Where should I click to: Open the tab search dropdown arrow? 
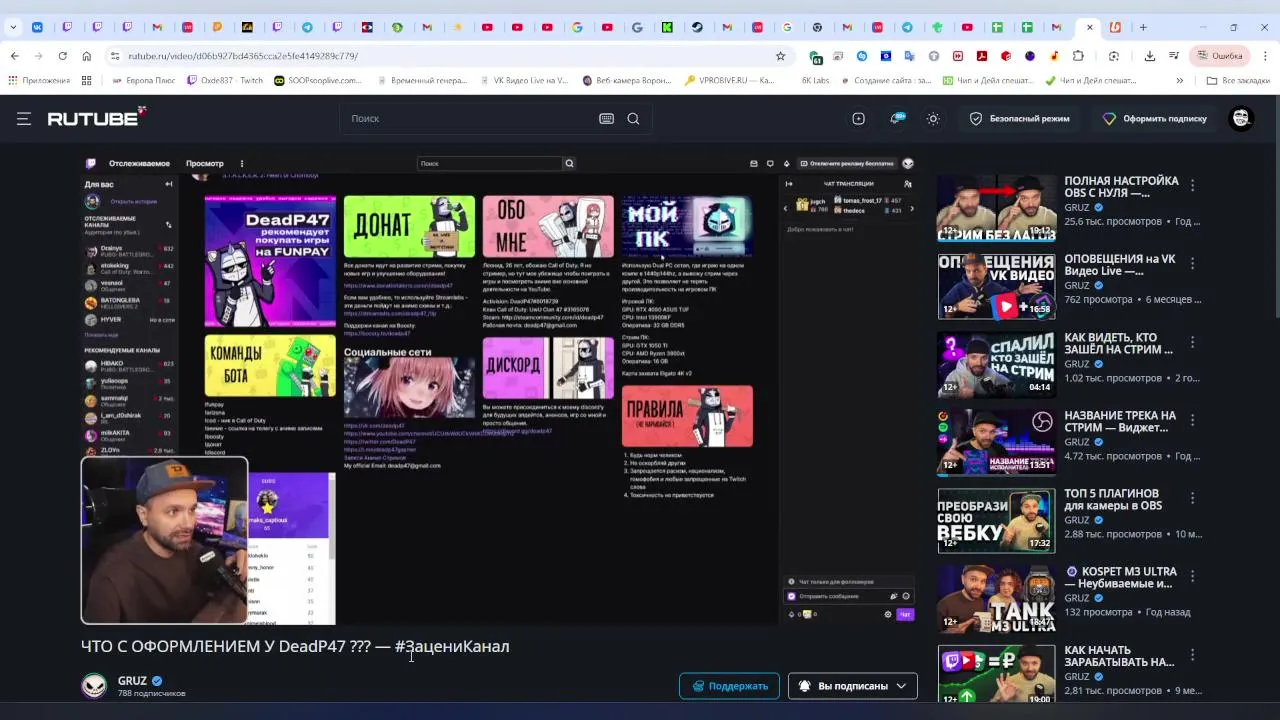13,27
